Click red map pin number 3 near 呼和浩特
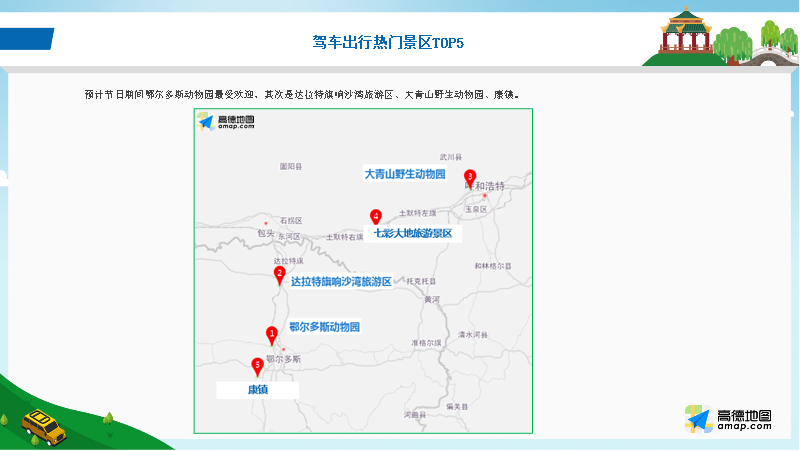Image resolution: width=800 pixels, height=451 pixels. tap(470, 178)
